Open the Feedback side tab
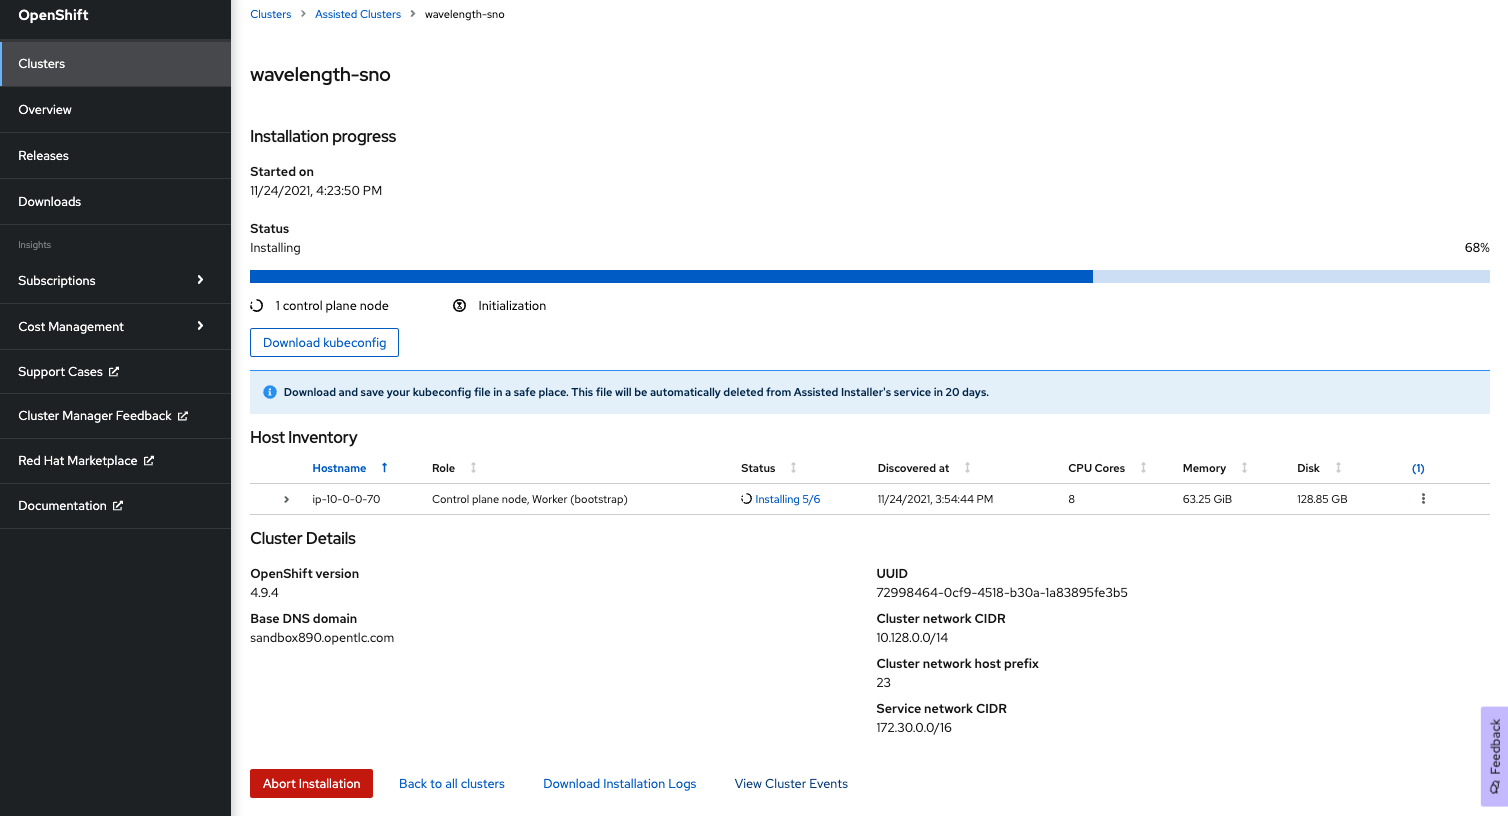 [x=1494, y=756]
